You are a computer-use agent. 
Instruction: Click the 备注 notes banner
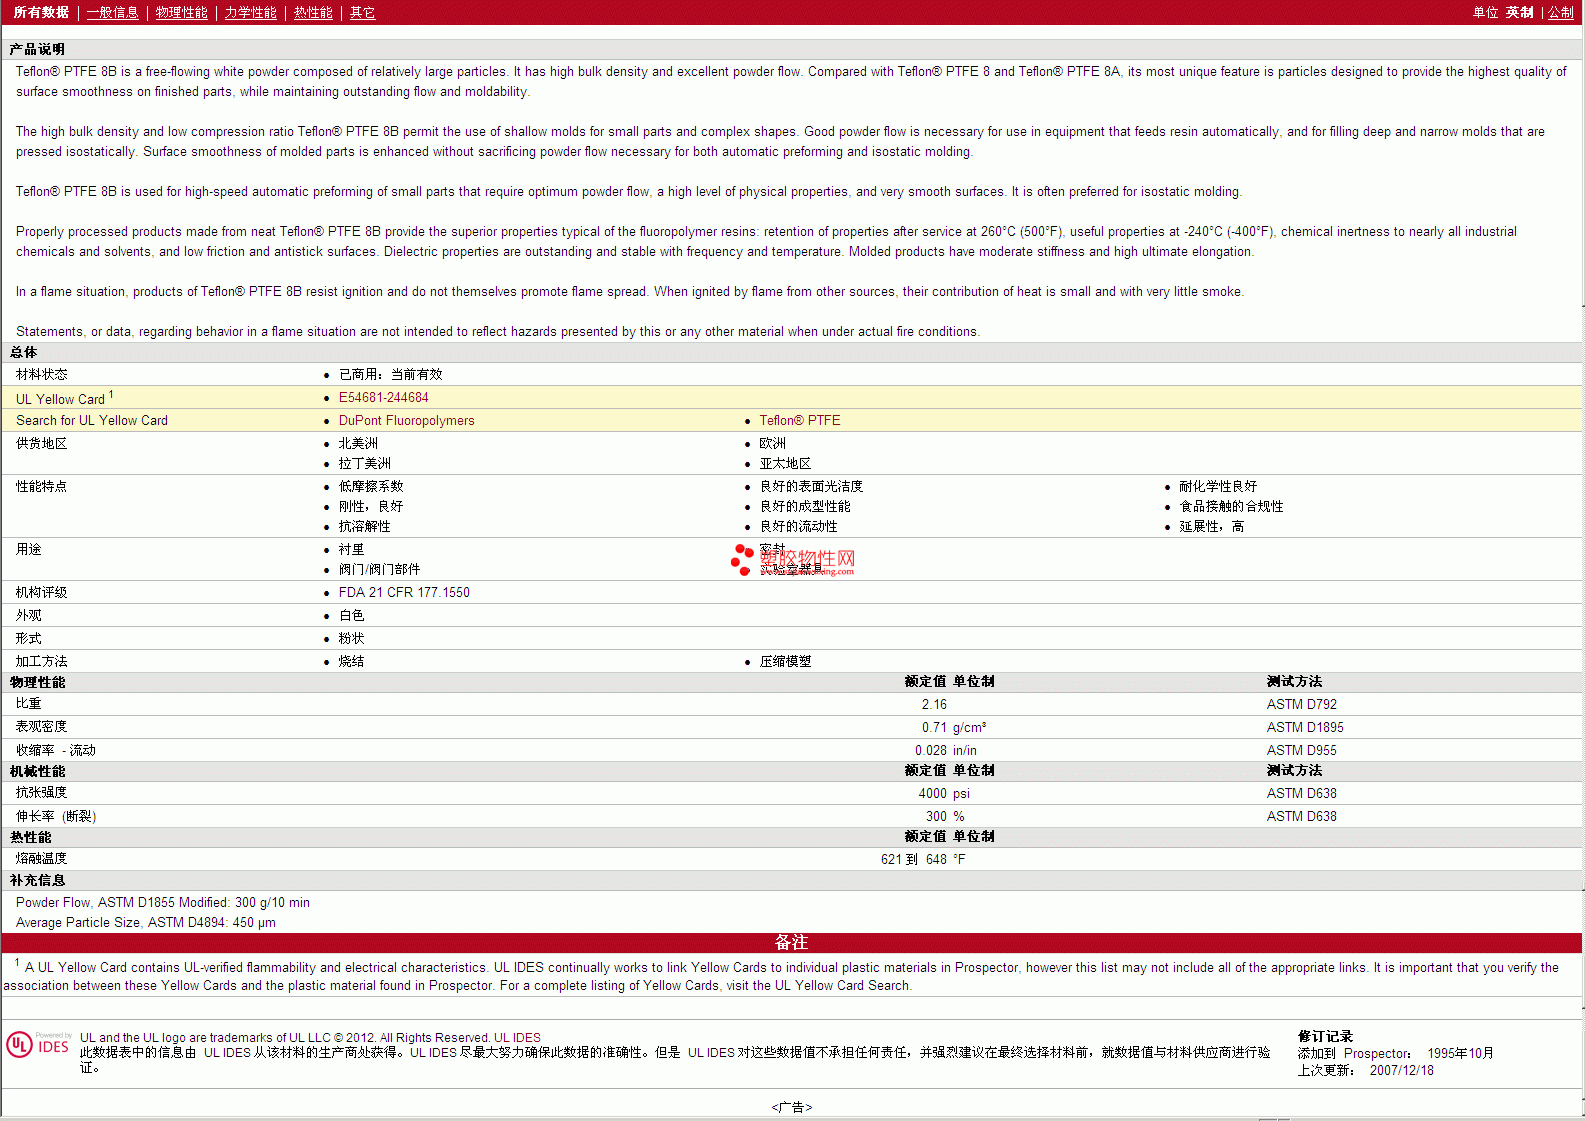tap(791, 942)
